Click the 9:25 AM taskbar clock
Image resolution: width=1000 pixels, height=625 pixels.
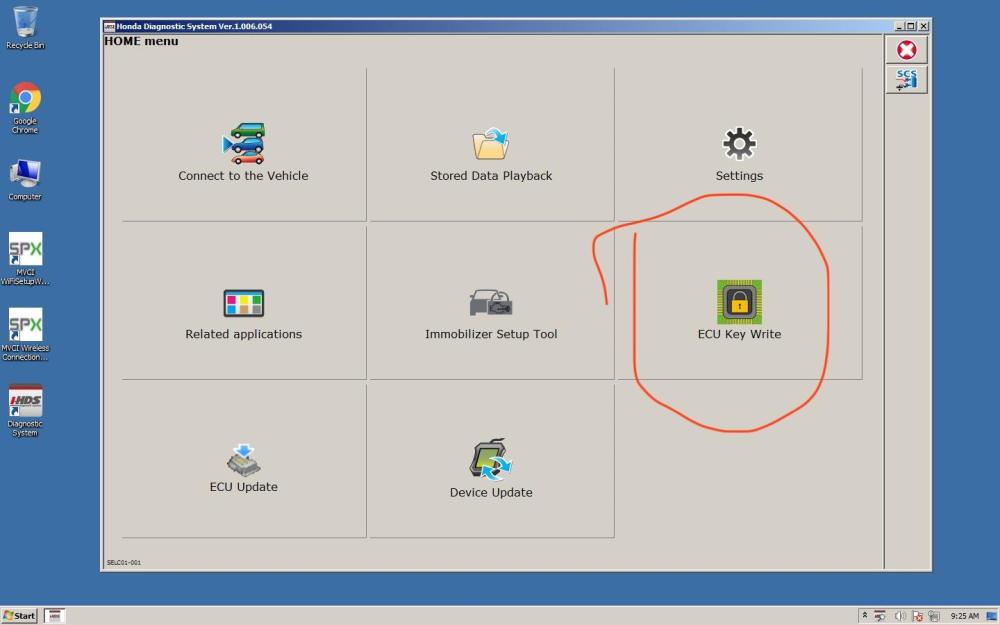(x=964, y=616)
